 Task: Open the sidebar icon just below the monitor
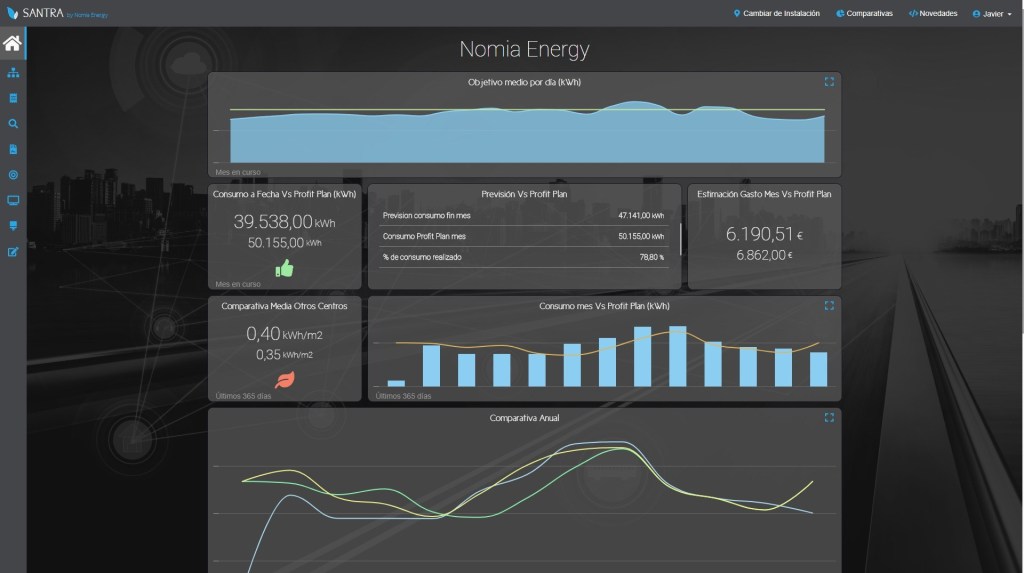coord(13,225)
